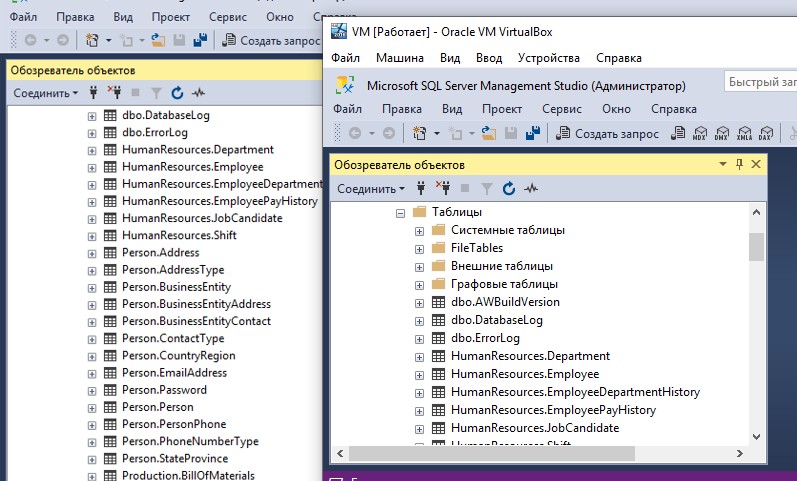Select HumanResources.JobCandidate in VM tree
The width and height of the screenshot is (797, 481).
[x=535, y=428]
